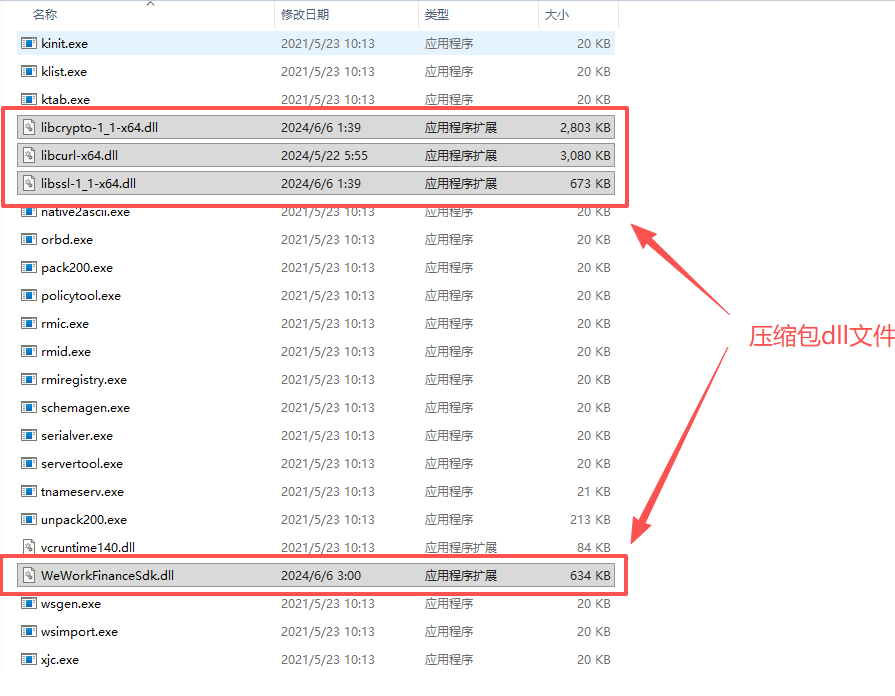The height and width of the screenshot is (696, 895).
Task: Select the libcurl-x64.dll file name
Action: tap(79, 155)
